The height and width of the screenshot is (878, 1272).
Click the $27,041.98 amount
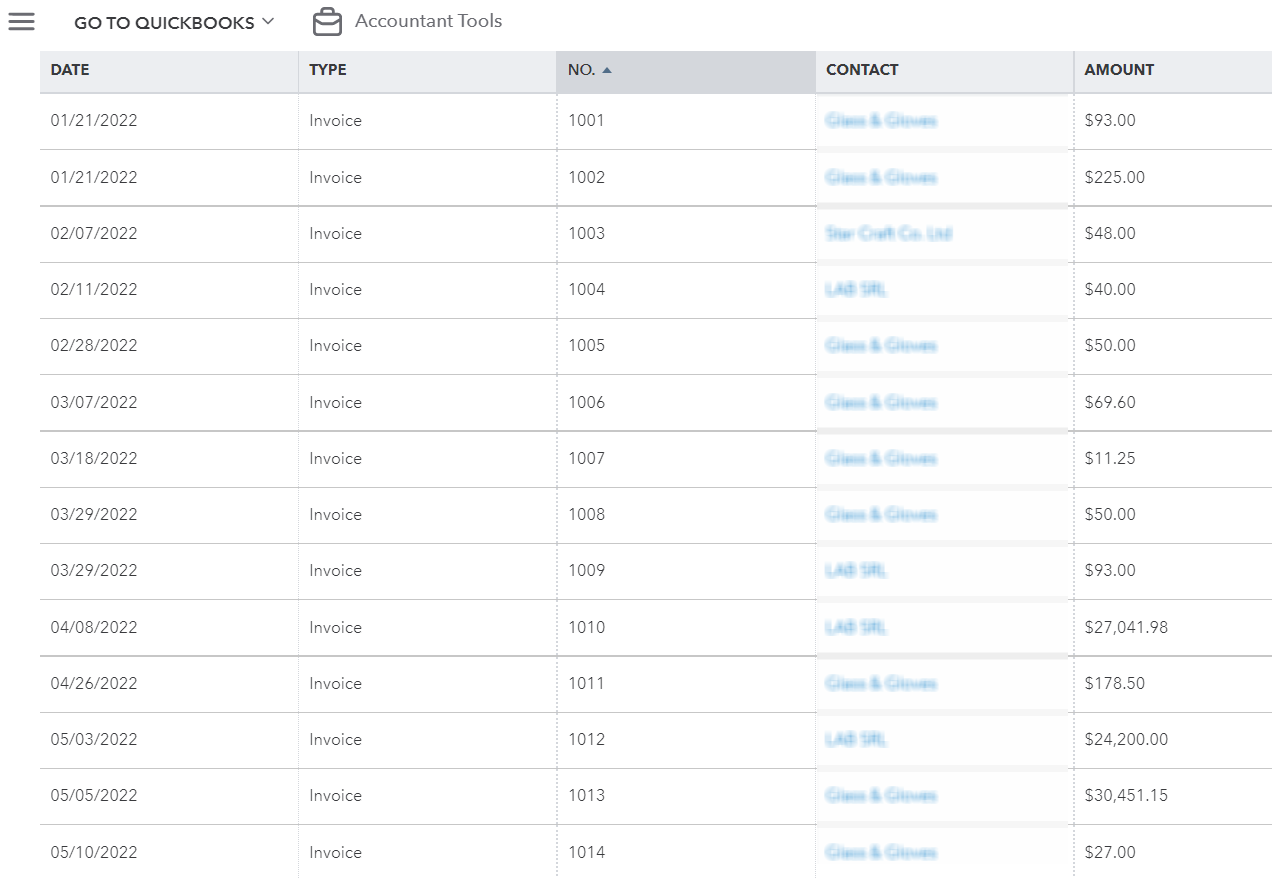click(1126, 627)
